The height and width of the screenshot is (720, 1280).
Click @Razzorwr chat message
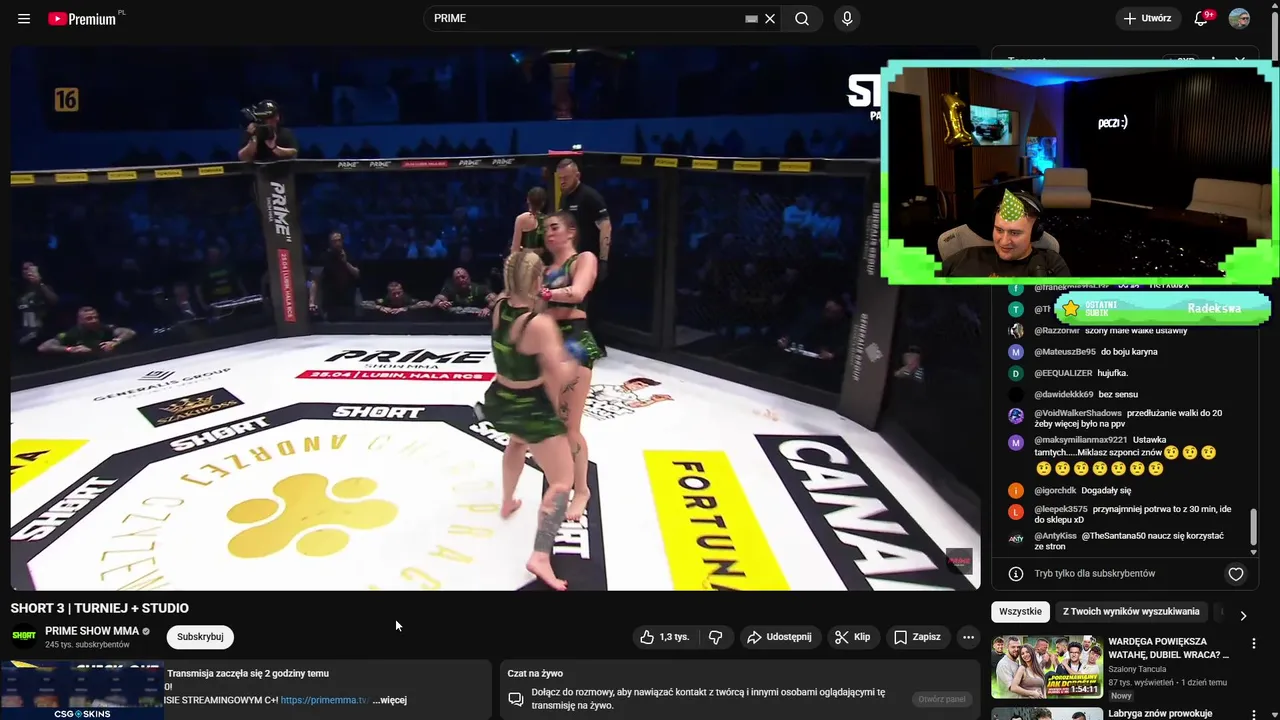tap(1136, 331)
